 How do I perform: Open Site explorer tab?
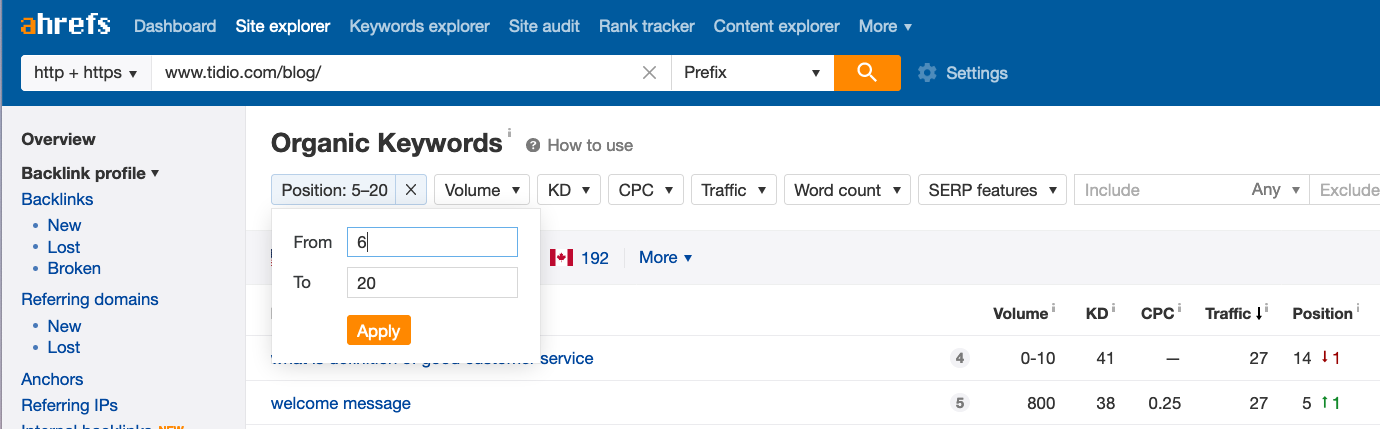click(283, 26)
